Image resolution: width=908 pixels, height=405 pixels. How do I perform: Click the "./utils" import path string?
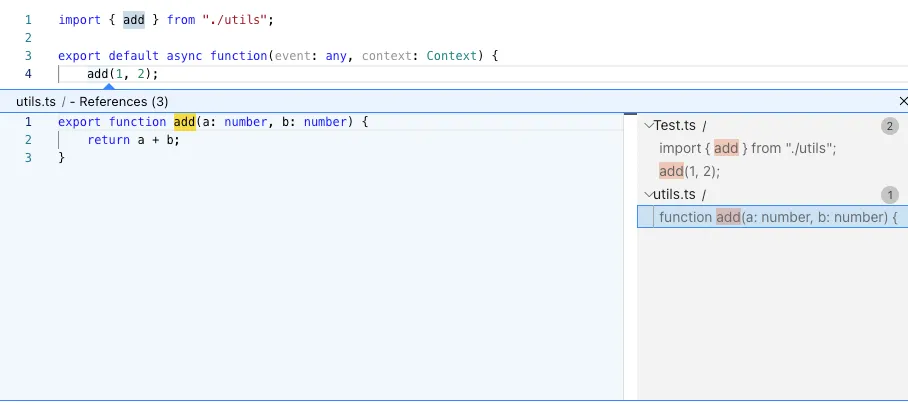[x=235, y=20]
